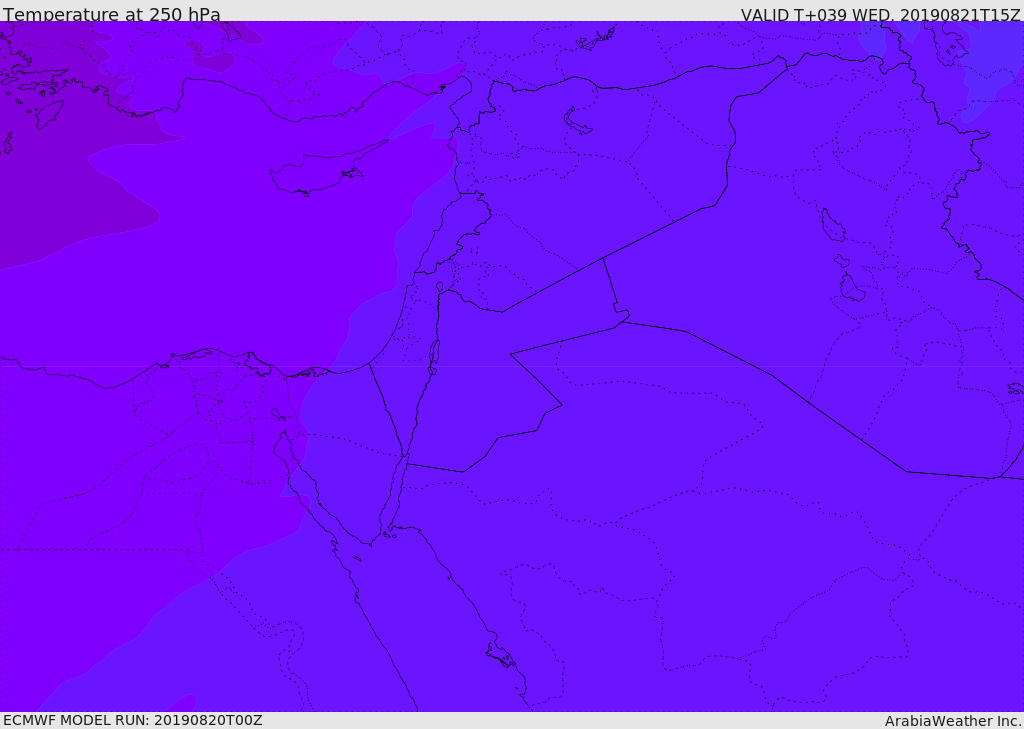Viewport: 1024px width, 729px height.
Task: Click the 'ECMWF MODEL RUN: 20190820T00Z' footer text
Action: [133, 721]
